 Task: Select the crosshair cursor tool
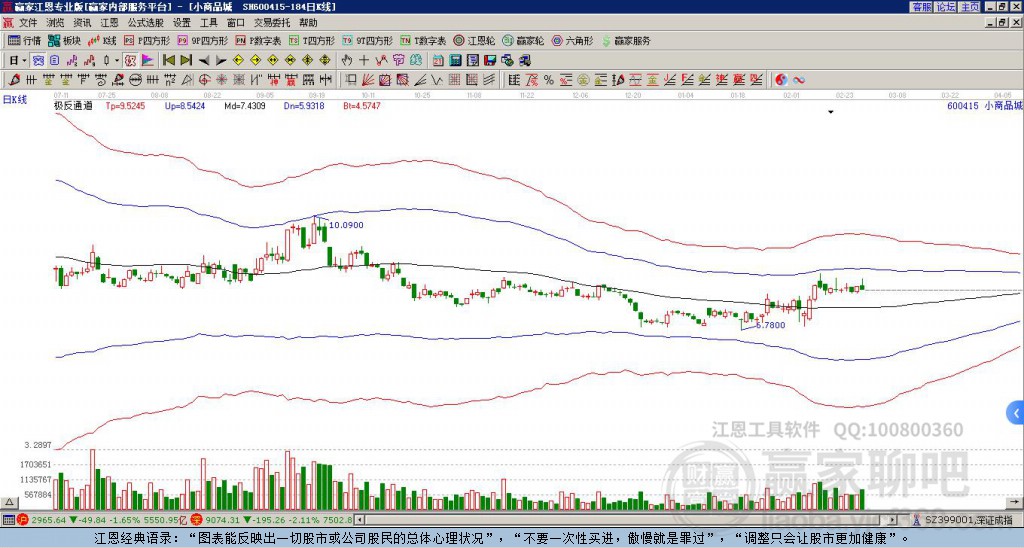pos(364,61)
